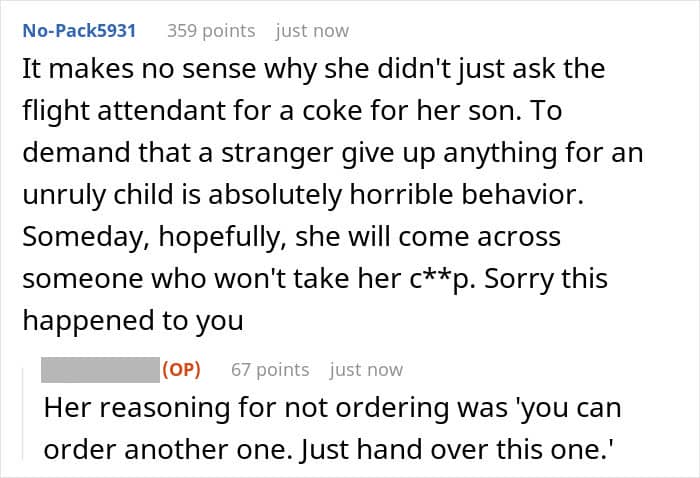Click the phrase 'flight attendant' in the comment
Viewport: 700px width, 478px height.
pos(124,110)
